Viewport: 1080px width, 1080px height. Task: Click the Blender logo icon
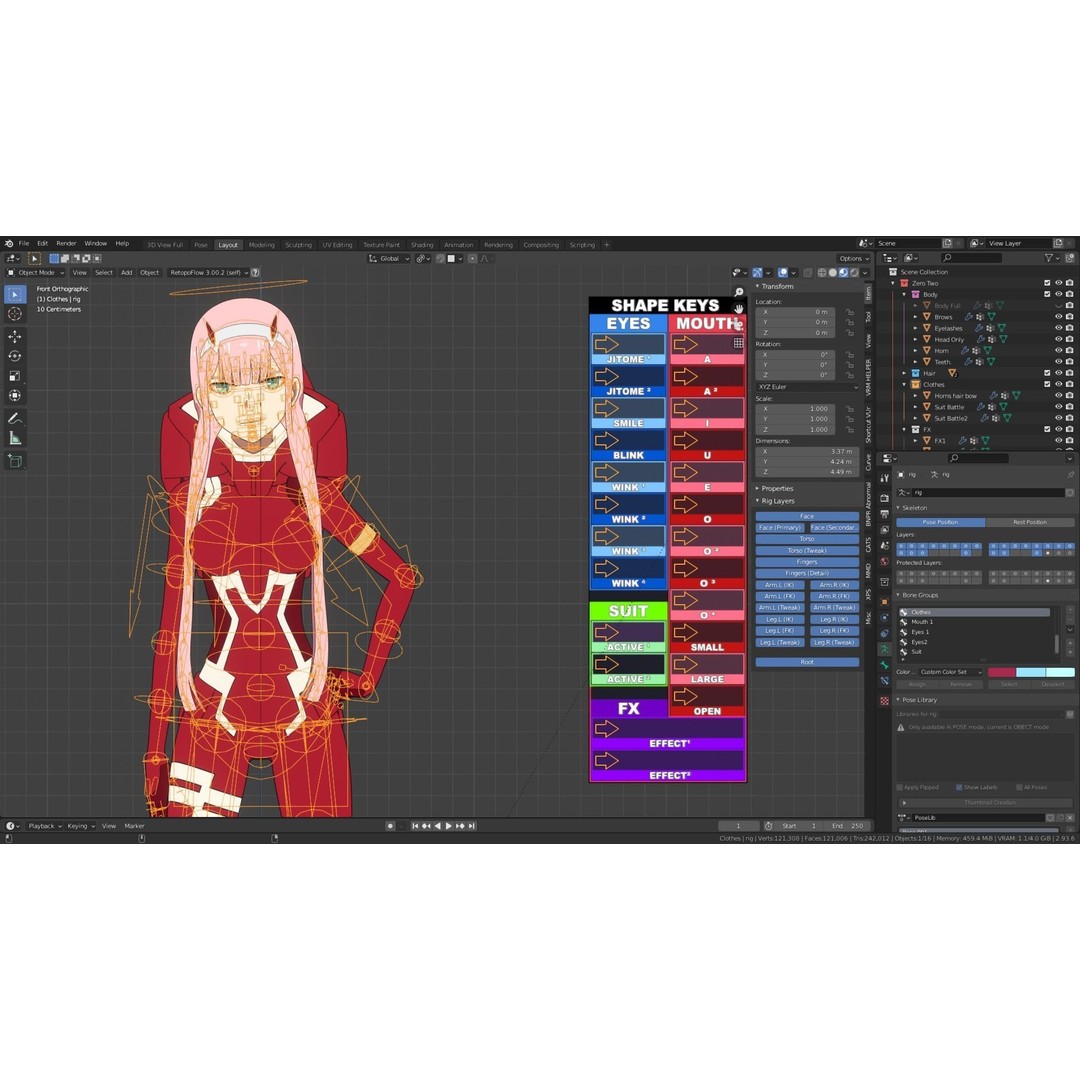tap(9, 243)
